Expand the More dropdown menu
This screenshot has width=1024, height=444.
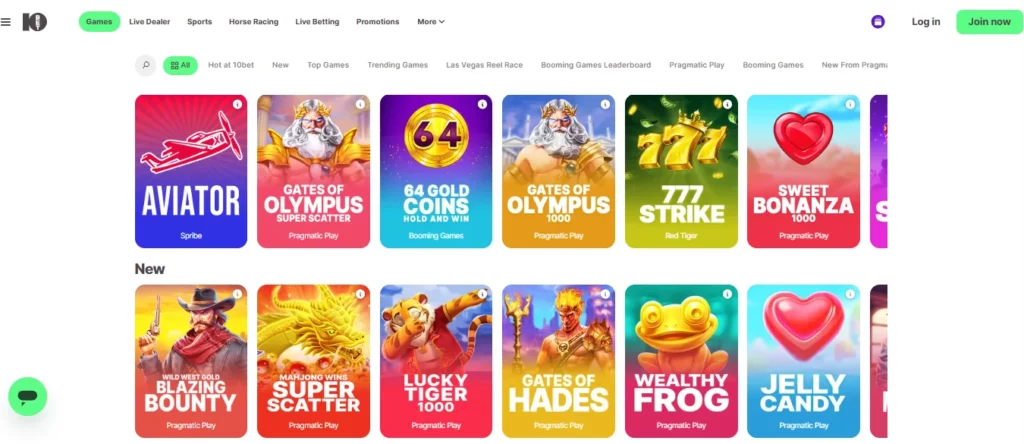point(431,22)
